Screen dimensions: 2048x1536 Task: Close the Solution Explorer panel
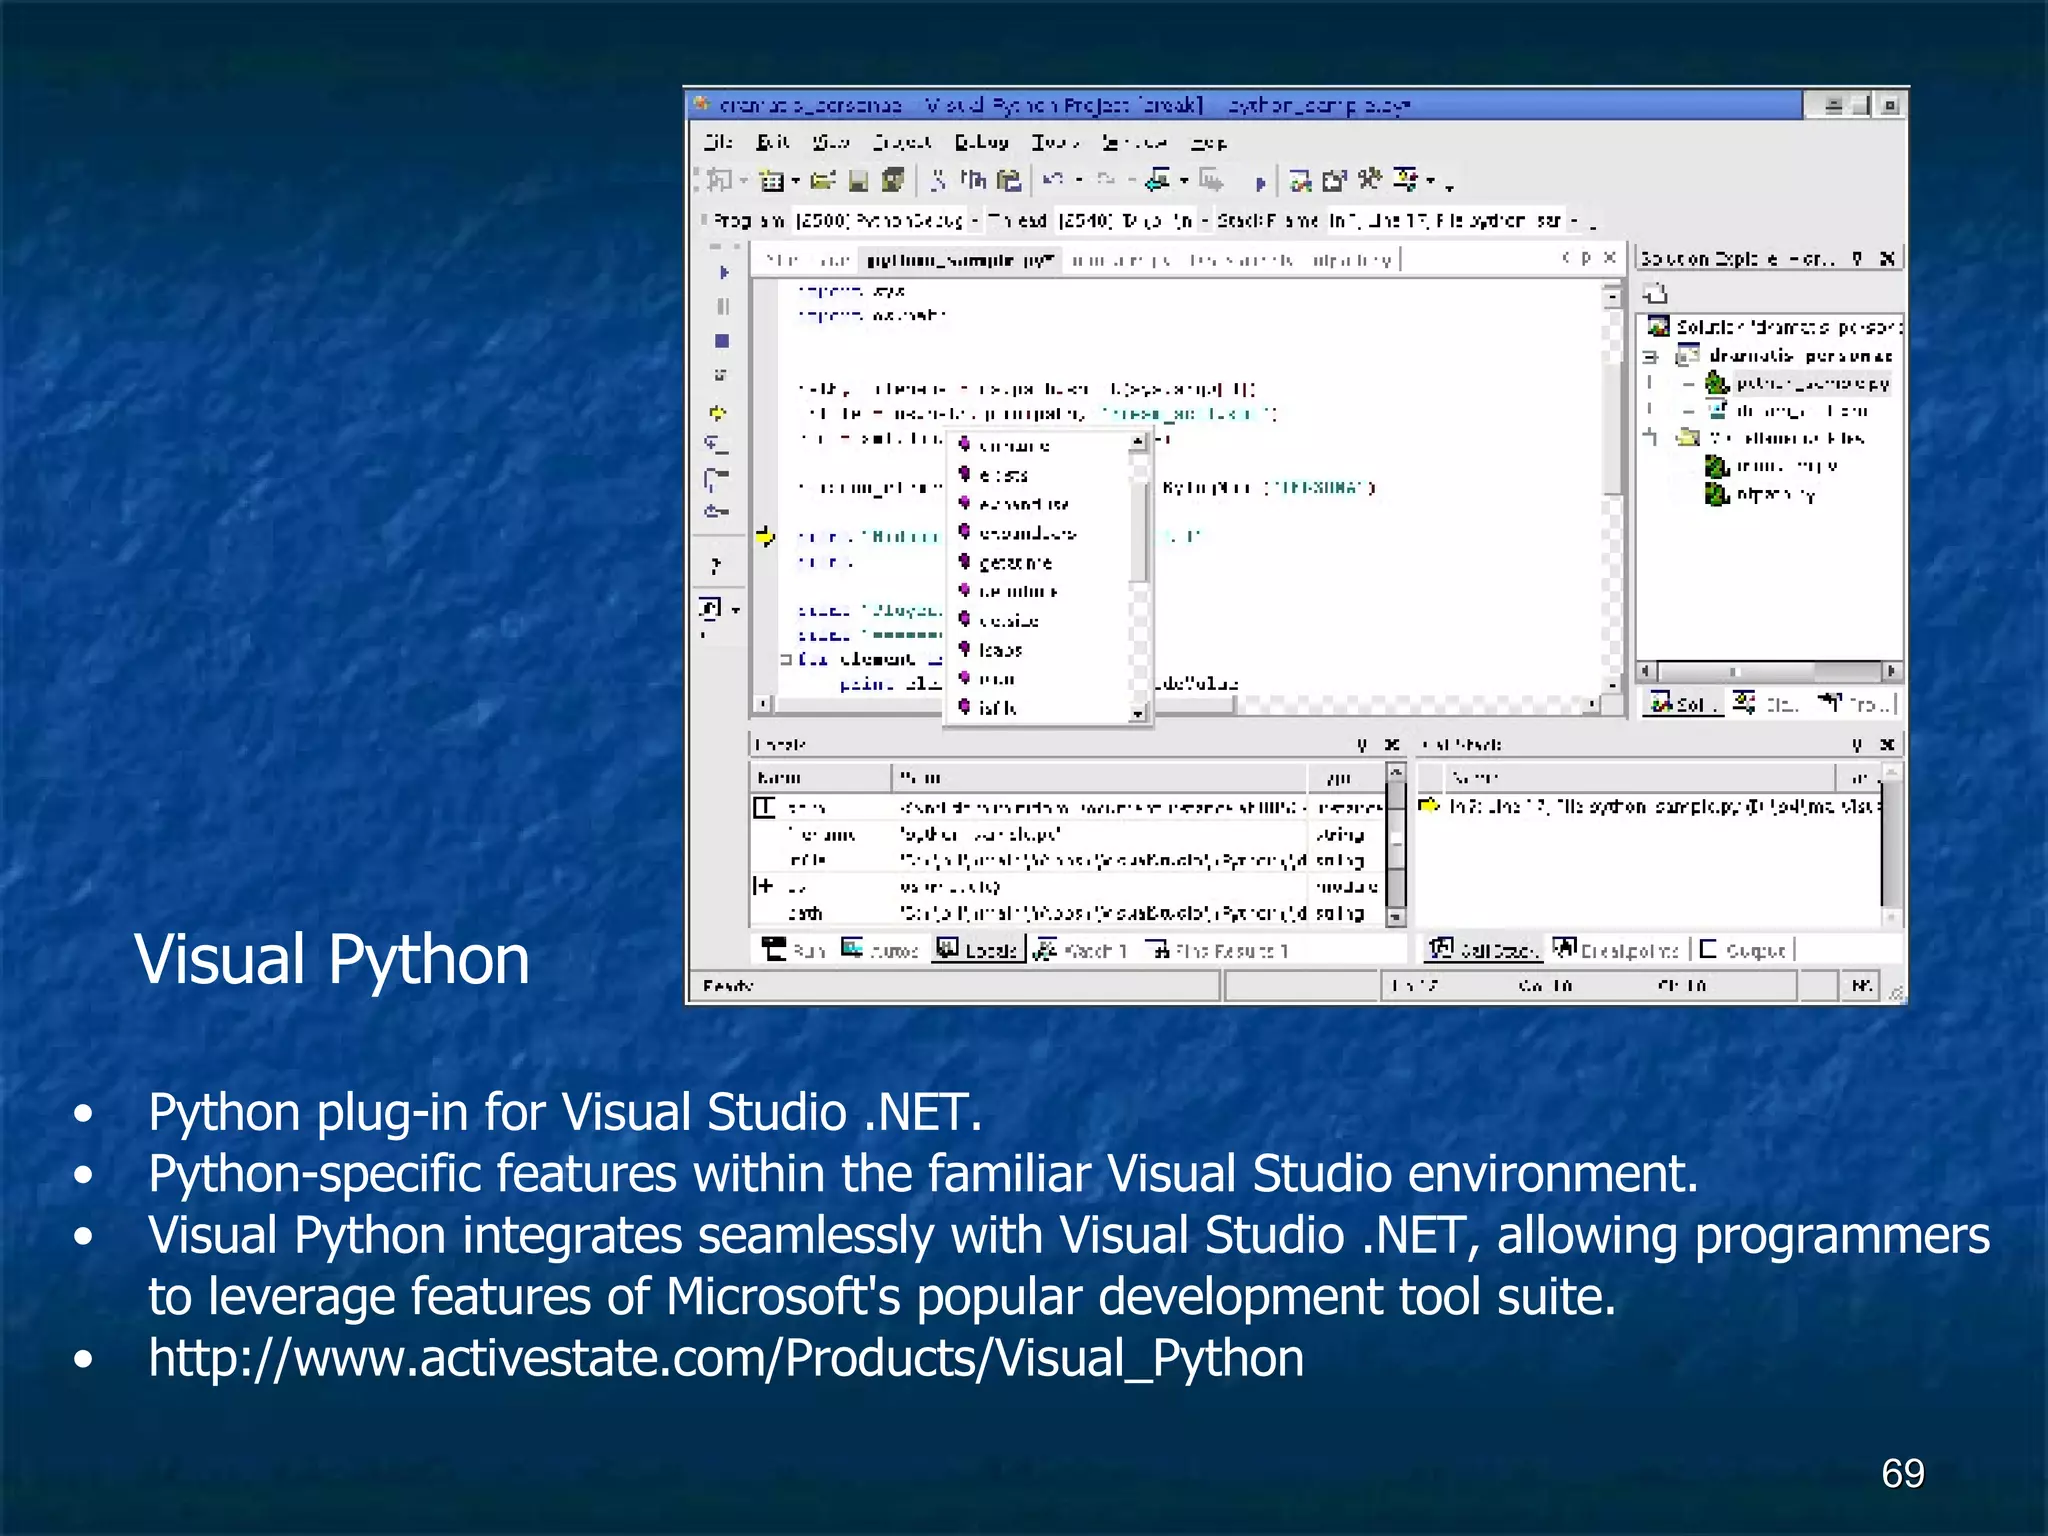pyautogui.click(x=1887, y=258)
